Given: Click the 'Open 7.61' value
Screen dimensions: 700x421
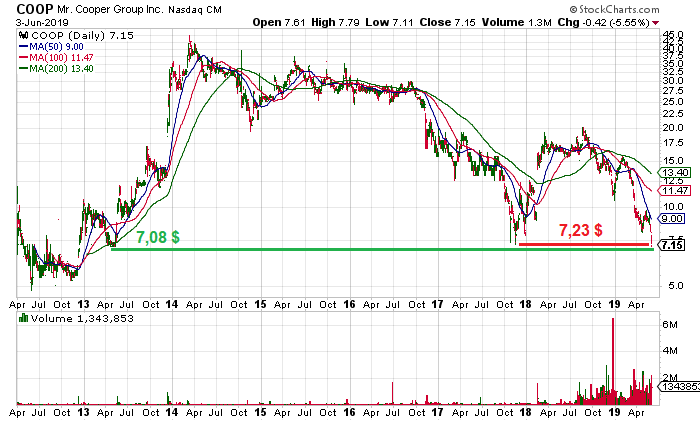Looking at the screenshot, I should click(x=279, y=22).
